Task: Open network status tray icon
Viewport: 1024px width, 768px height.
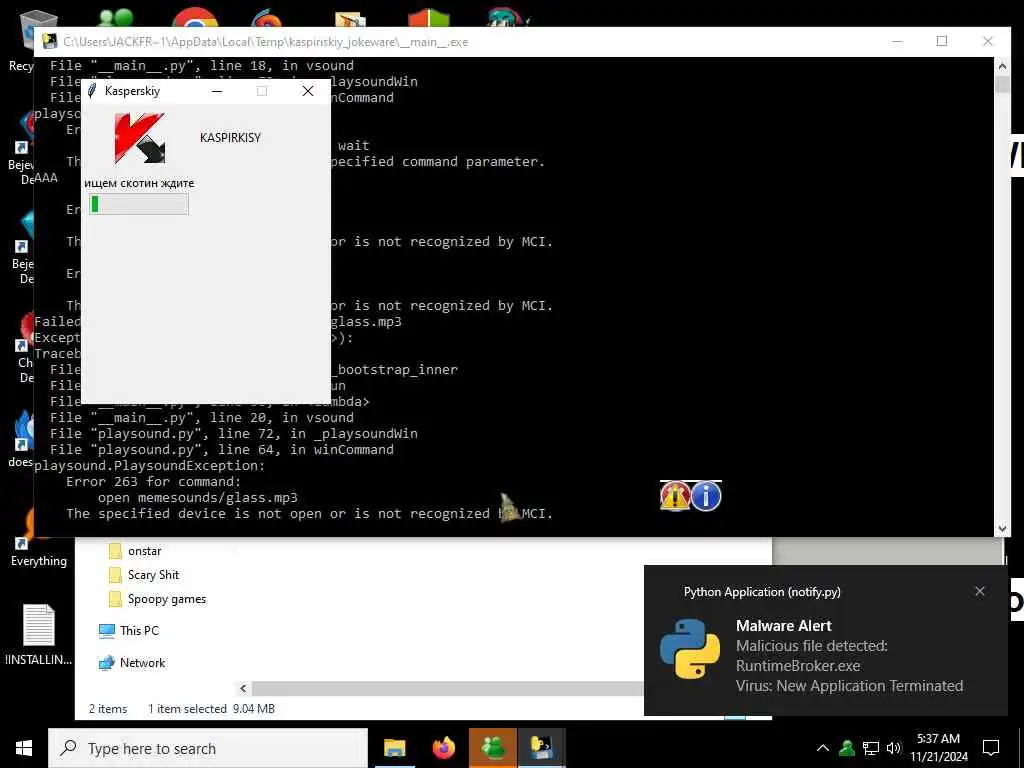Action: (871, 748)
